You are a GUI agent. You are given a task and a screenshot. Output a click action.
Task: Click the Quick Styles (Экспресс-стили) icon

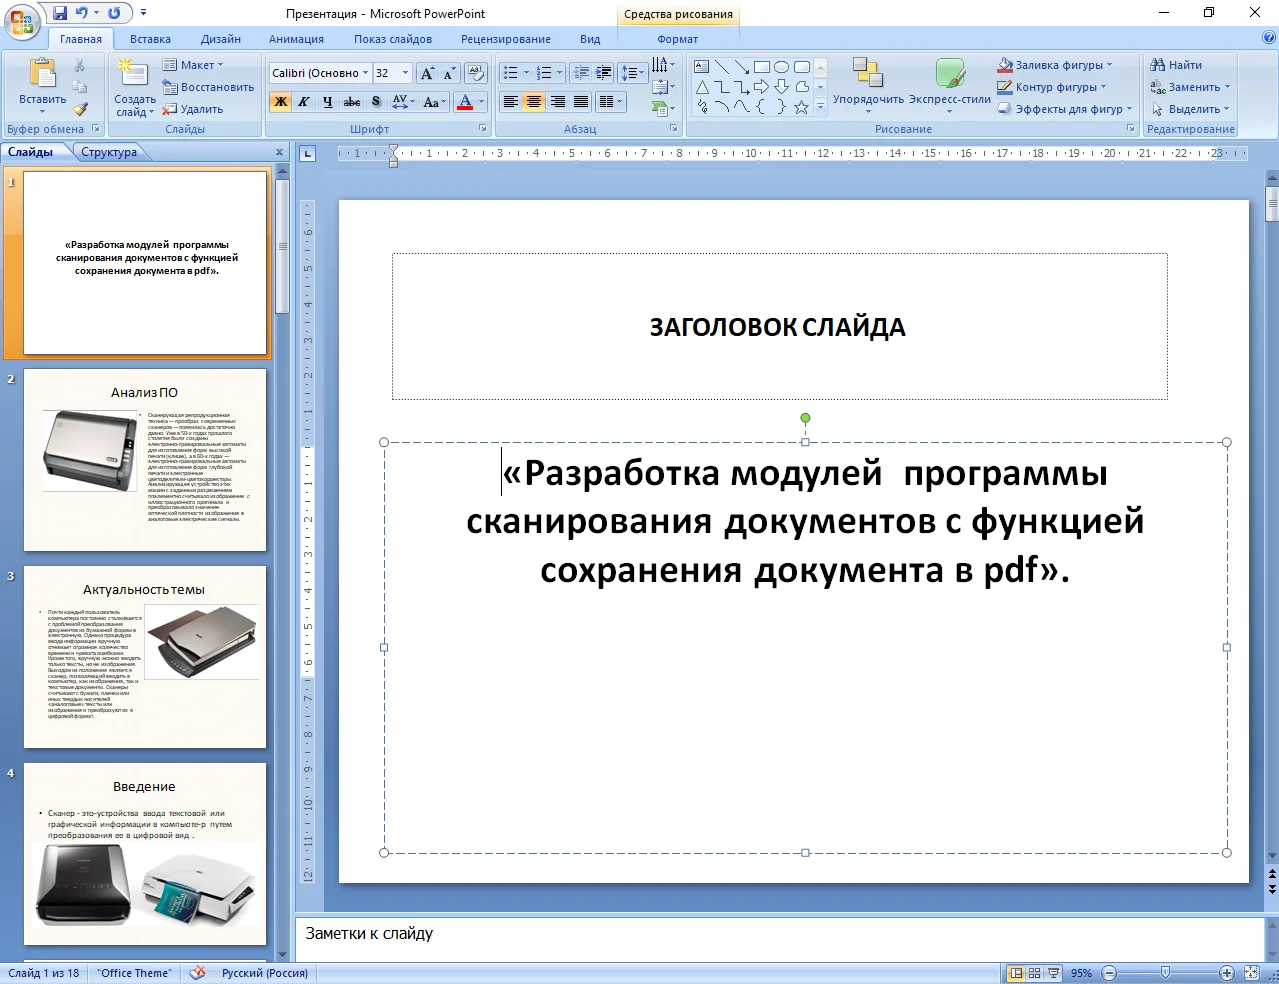pos(949,74)
